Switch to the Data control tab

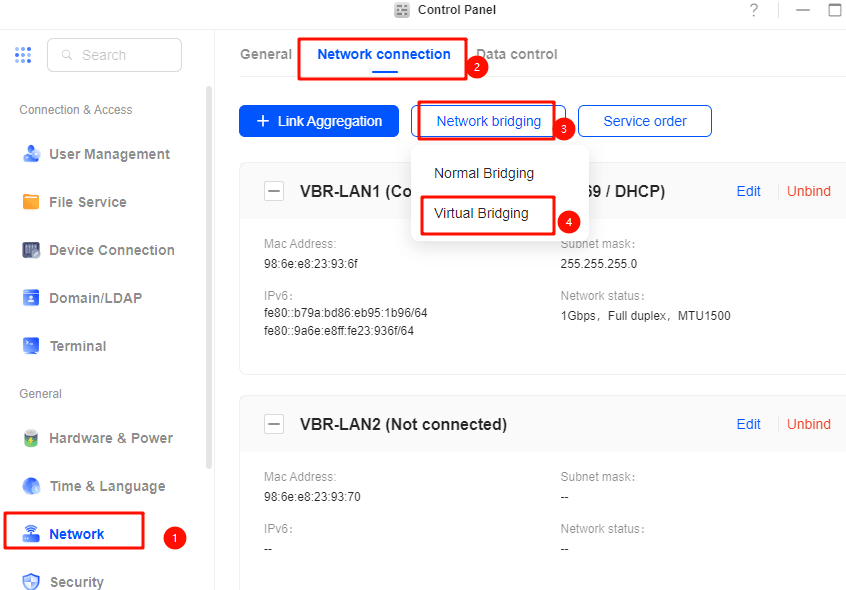click(x=517, y=54)
